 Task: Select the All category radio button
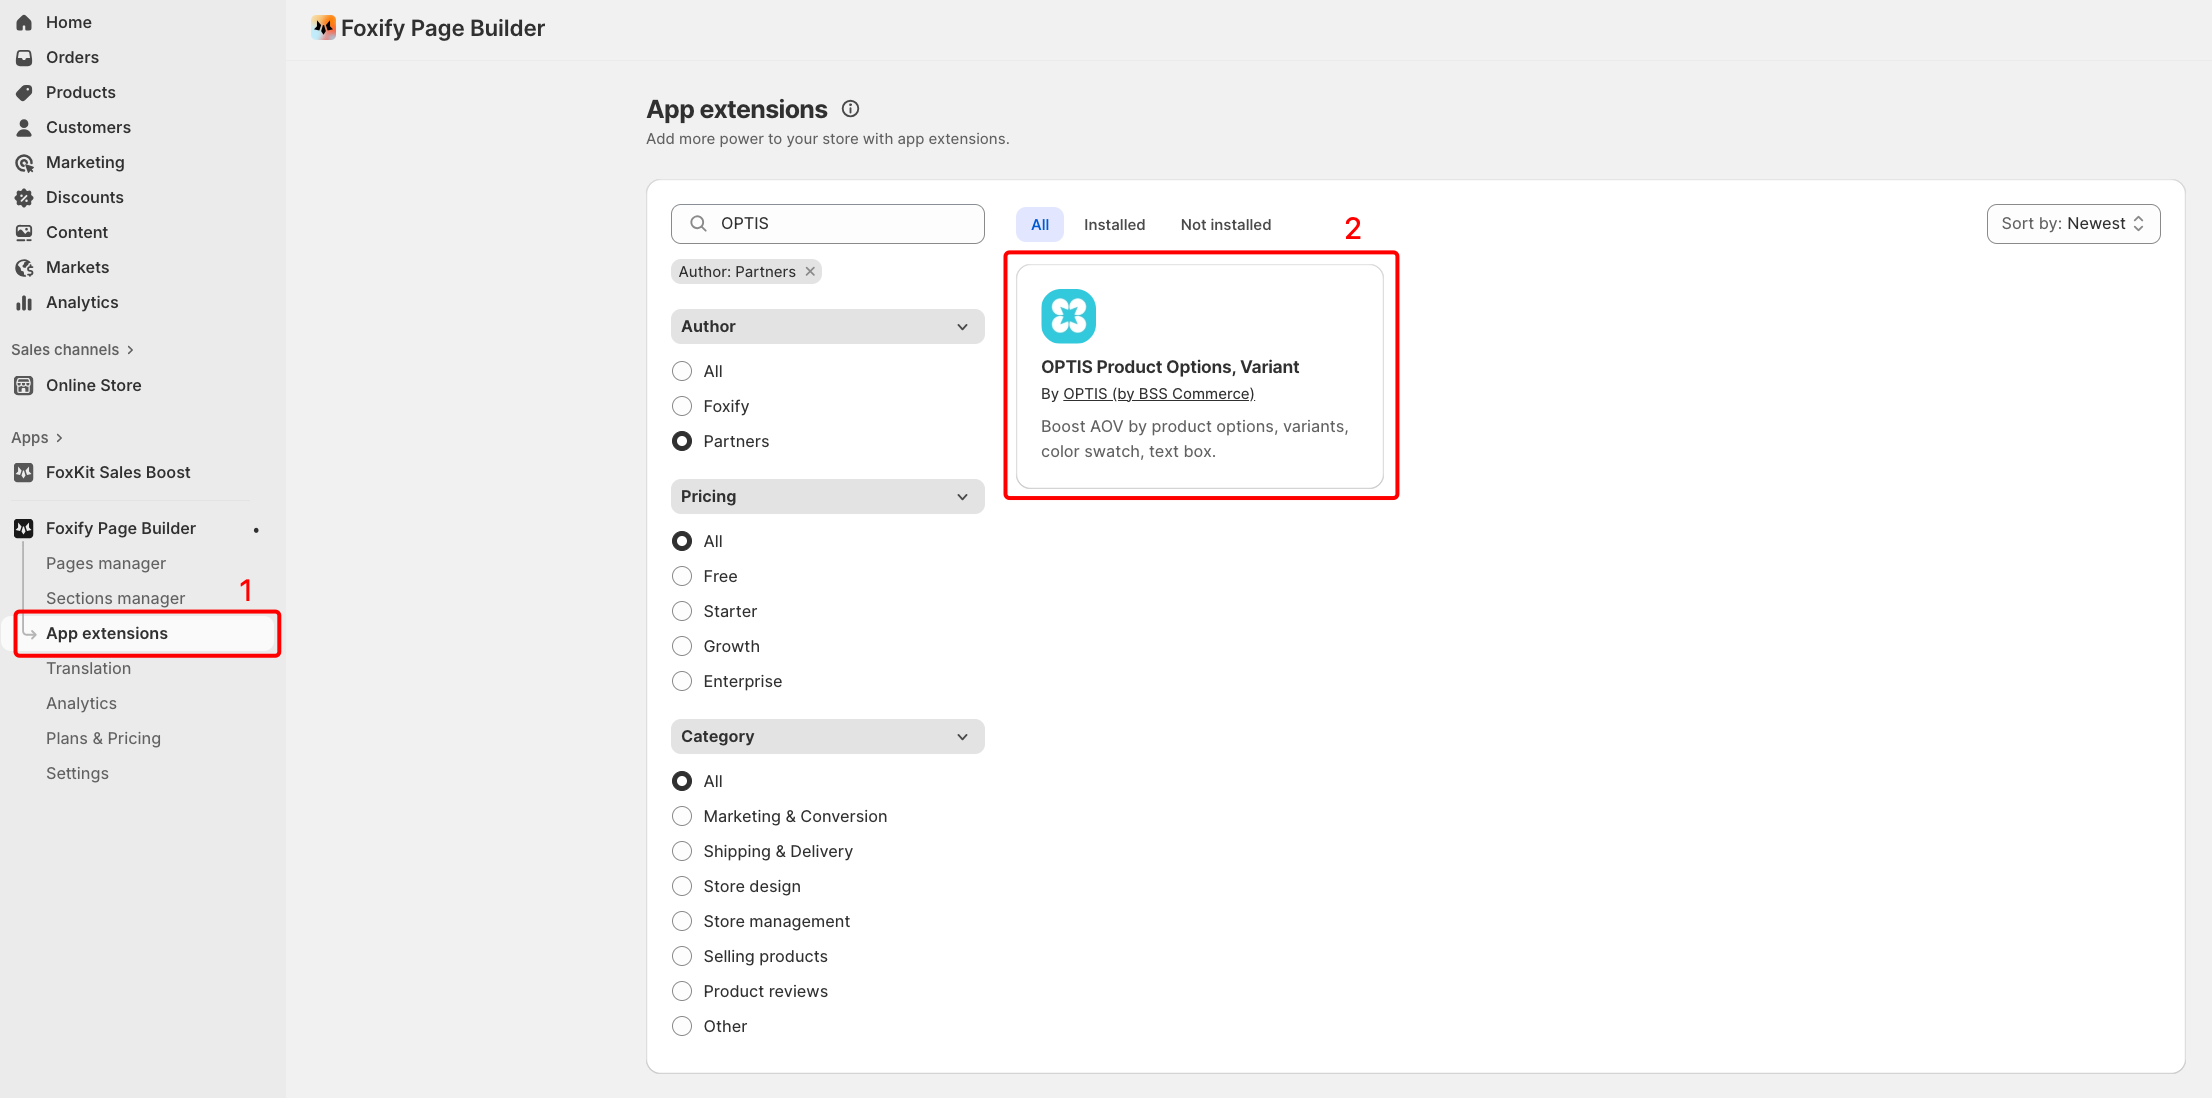pyautogui.click(x=682, y=781)
